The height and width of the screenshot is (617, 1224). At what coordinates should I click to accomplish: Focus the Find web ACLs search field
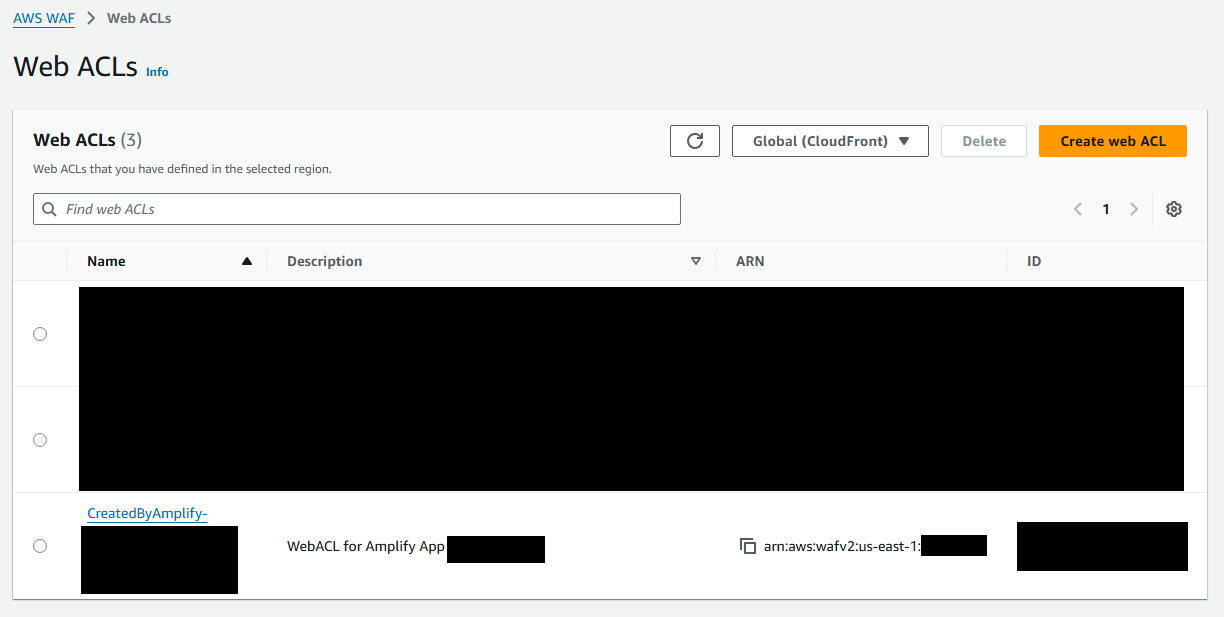pyautogui.click(x=357, y=209)
